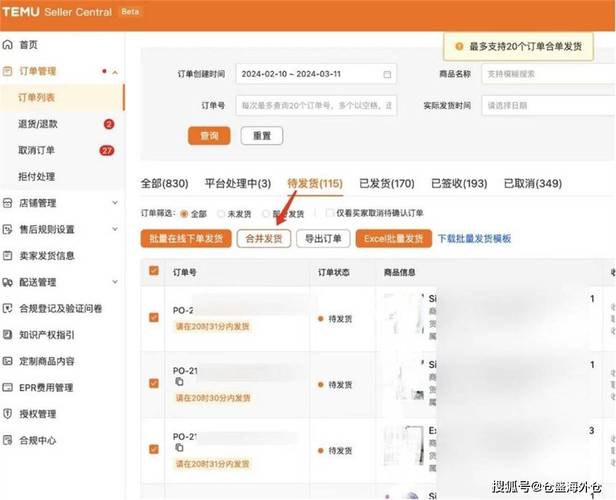The width and height of the screenshot is (616, 500).
Task: Click the 重置 reset button
Action: point(262,136)
